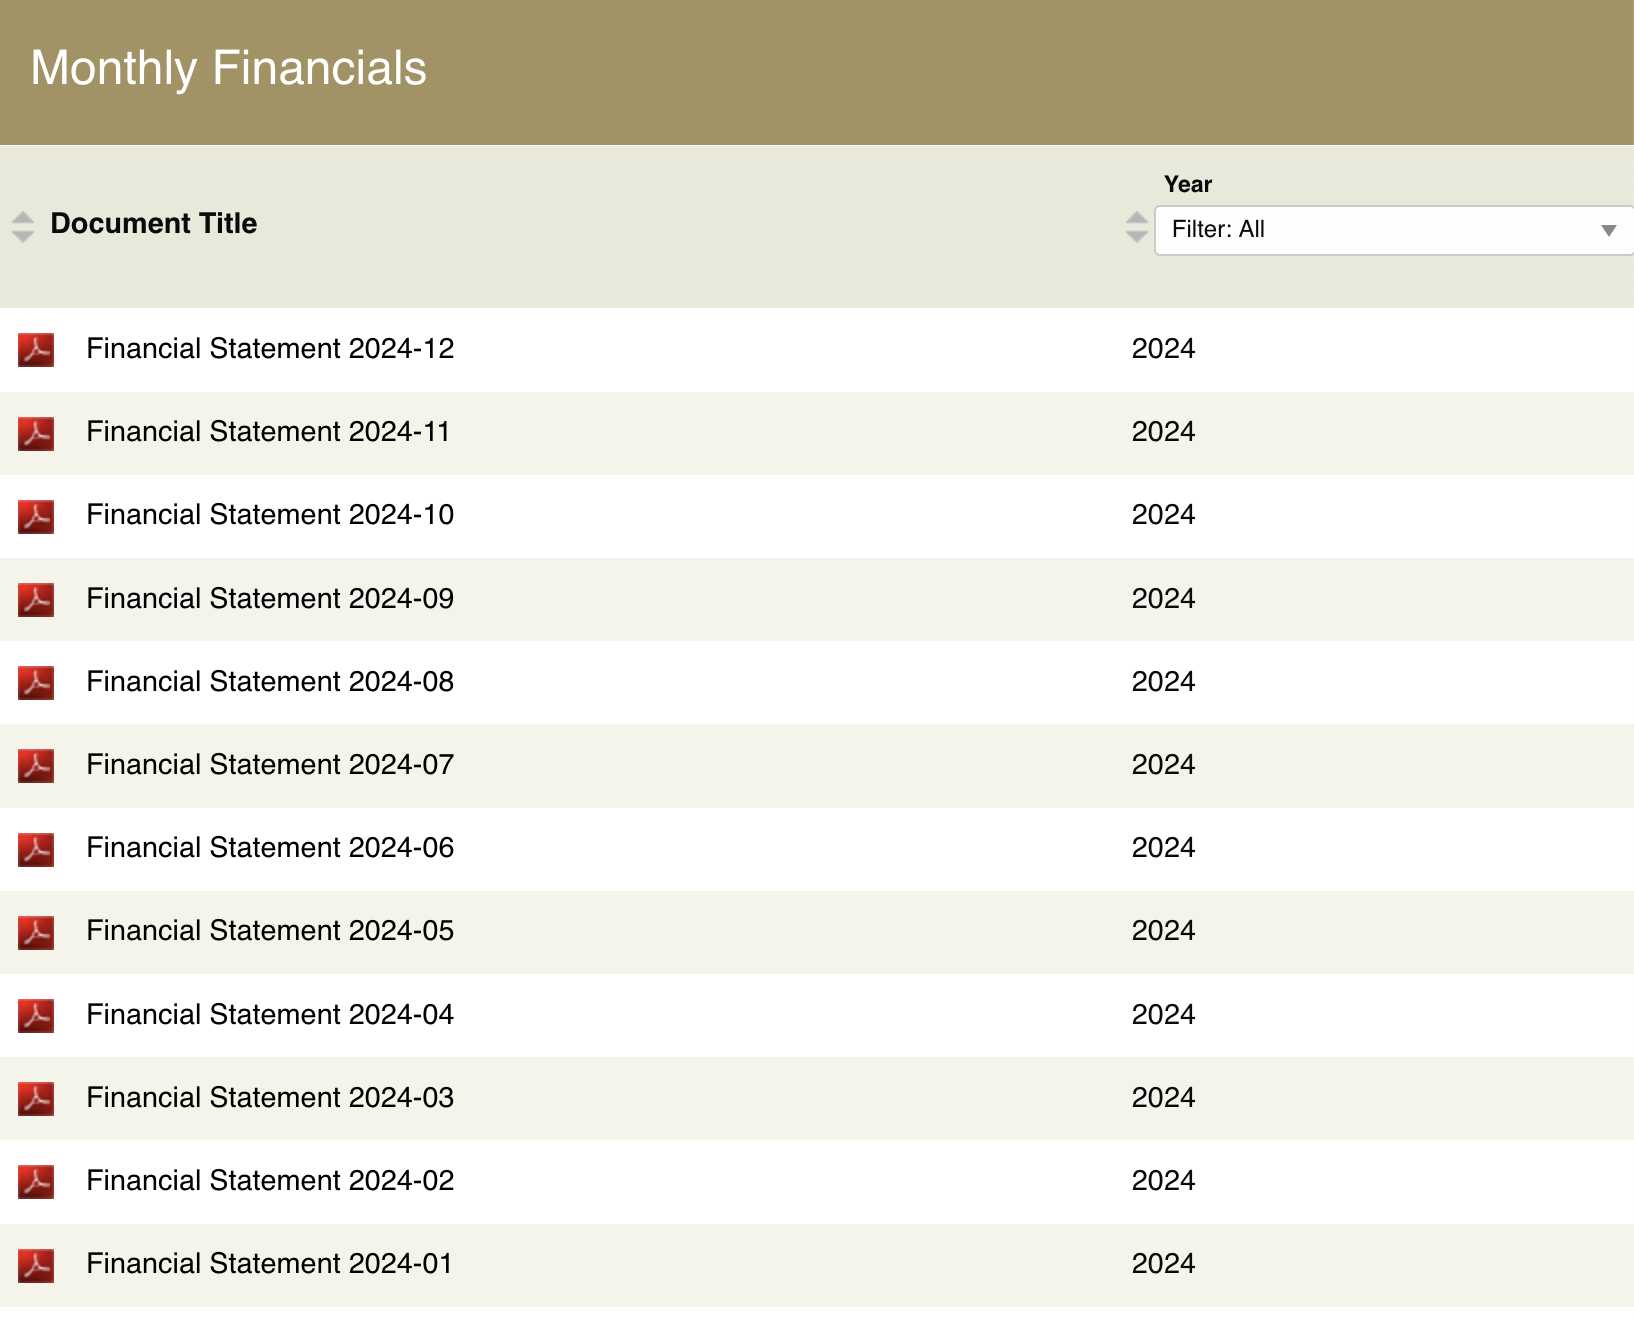Open the Year filter dropdown
Viewport: 1634px width, 1326px height.
click(1393, 230)
